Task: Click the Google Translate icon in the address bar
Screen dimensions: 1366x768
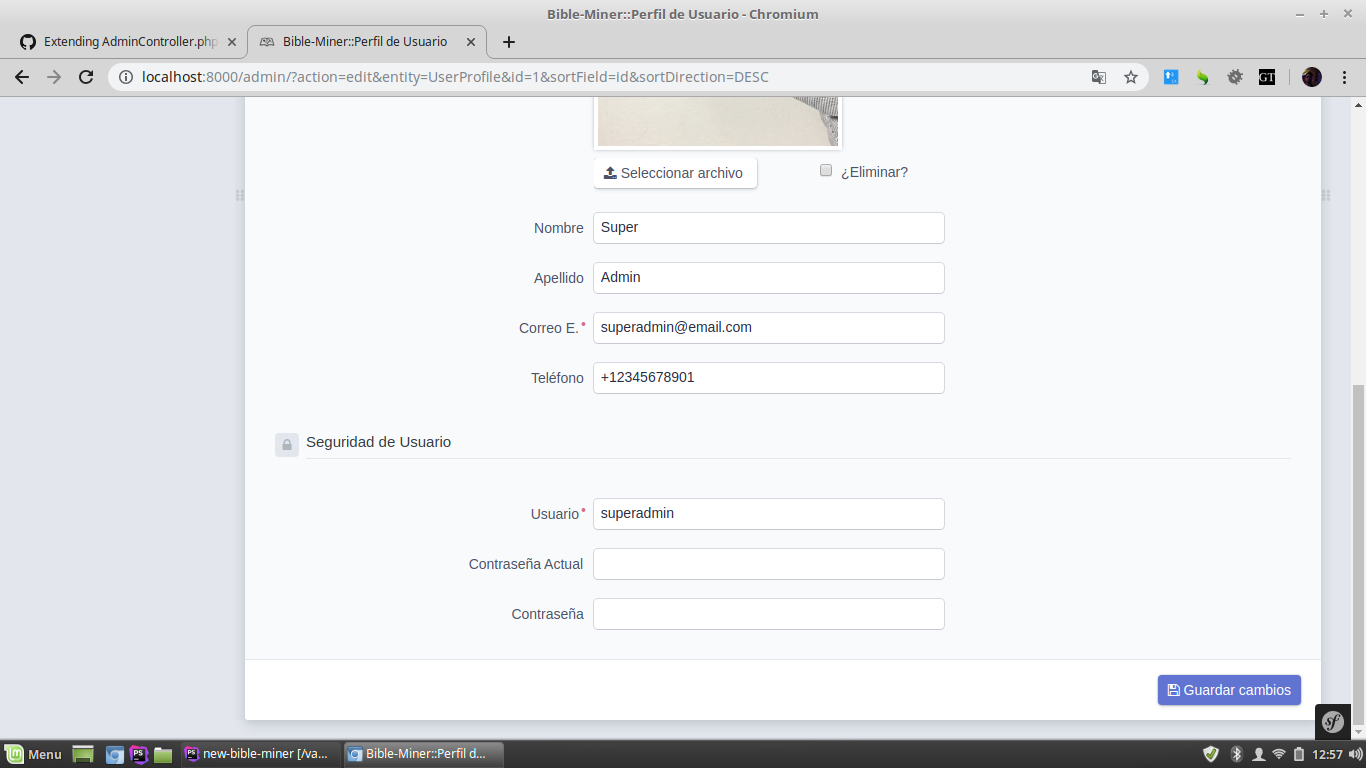Action: (x=1099, y=76)
